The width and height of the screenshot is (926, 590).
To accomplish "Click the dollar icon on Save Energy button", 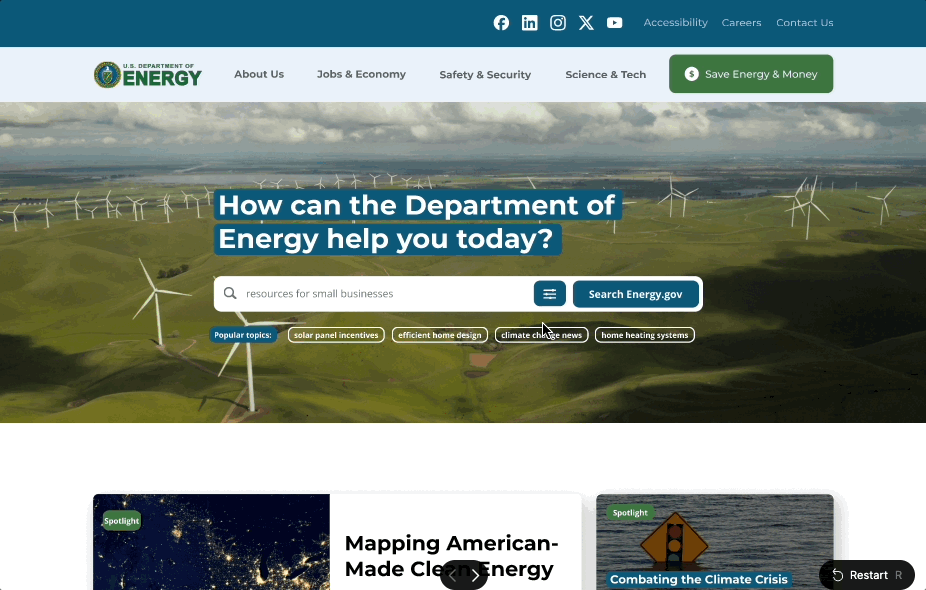I will pyautogui.click(x=692, y=74).
